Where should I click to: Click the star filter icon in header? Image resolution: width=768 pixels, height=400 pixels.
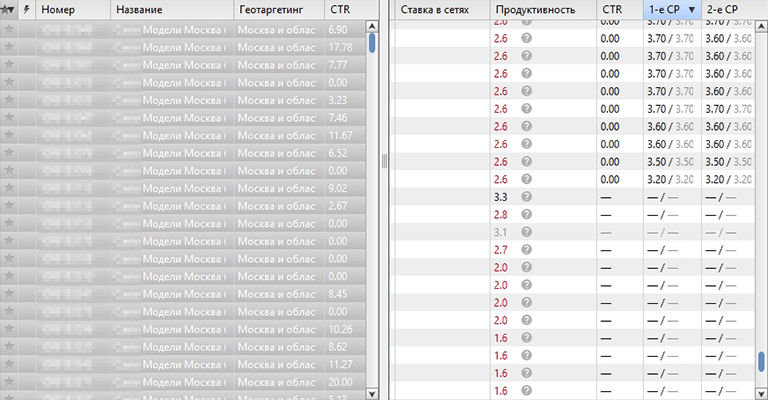pyautogui.click(x=8, y=10)
